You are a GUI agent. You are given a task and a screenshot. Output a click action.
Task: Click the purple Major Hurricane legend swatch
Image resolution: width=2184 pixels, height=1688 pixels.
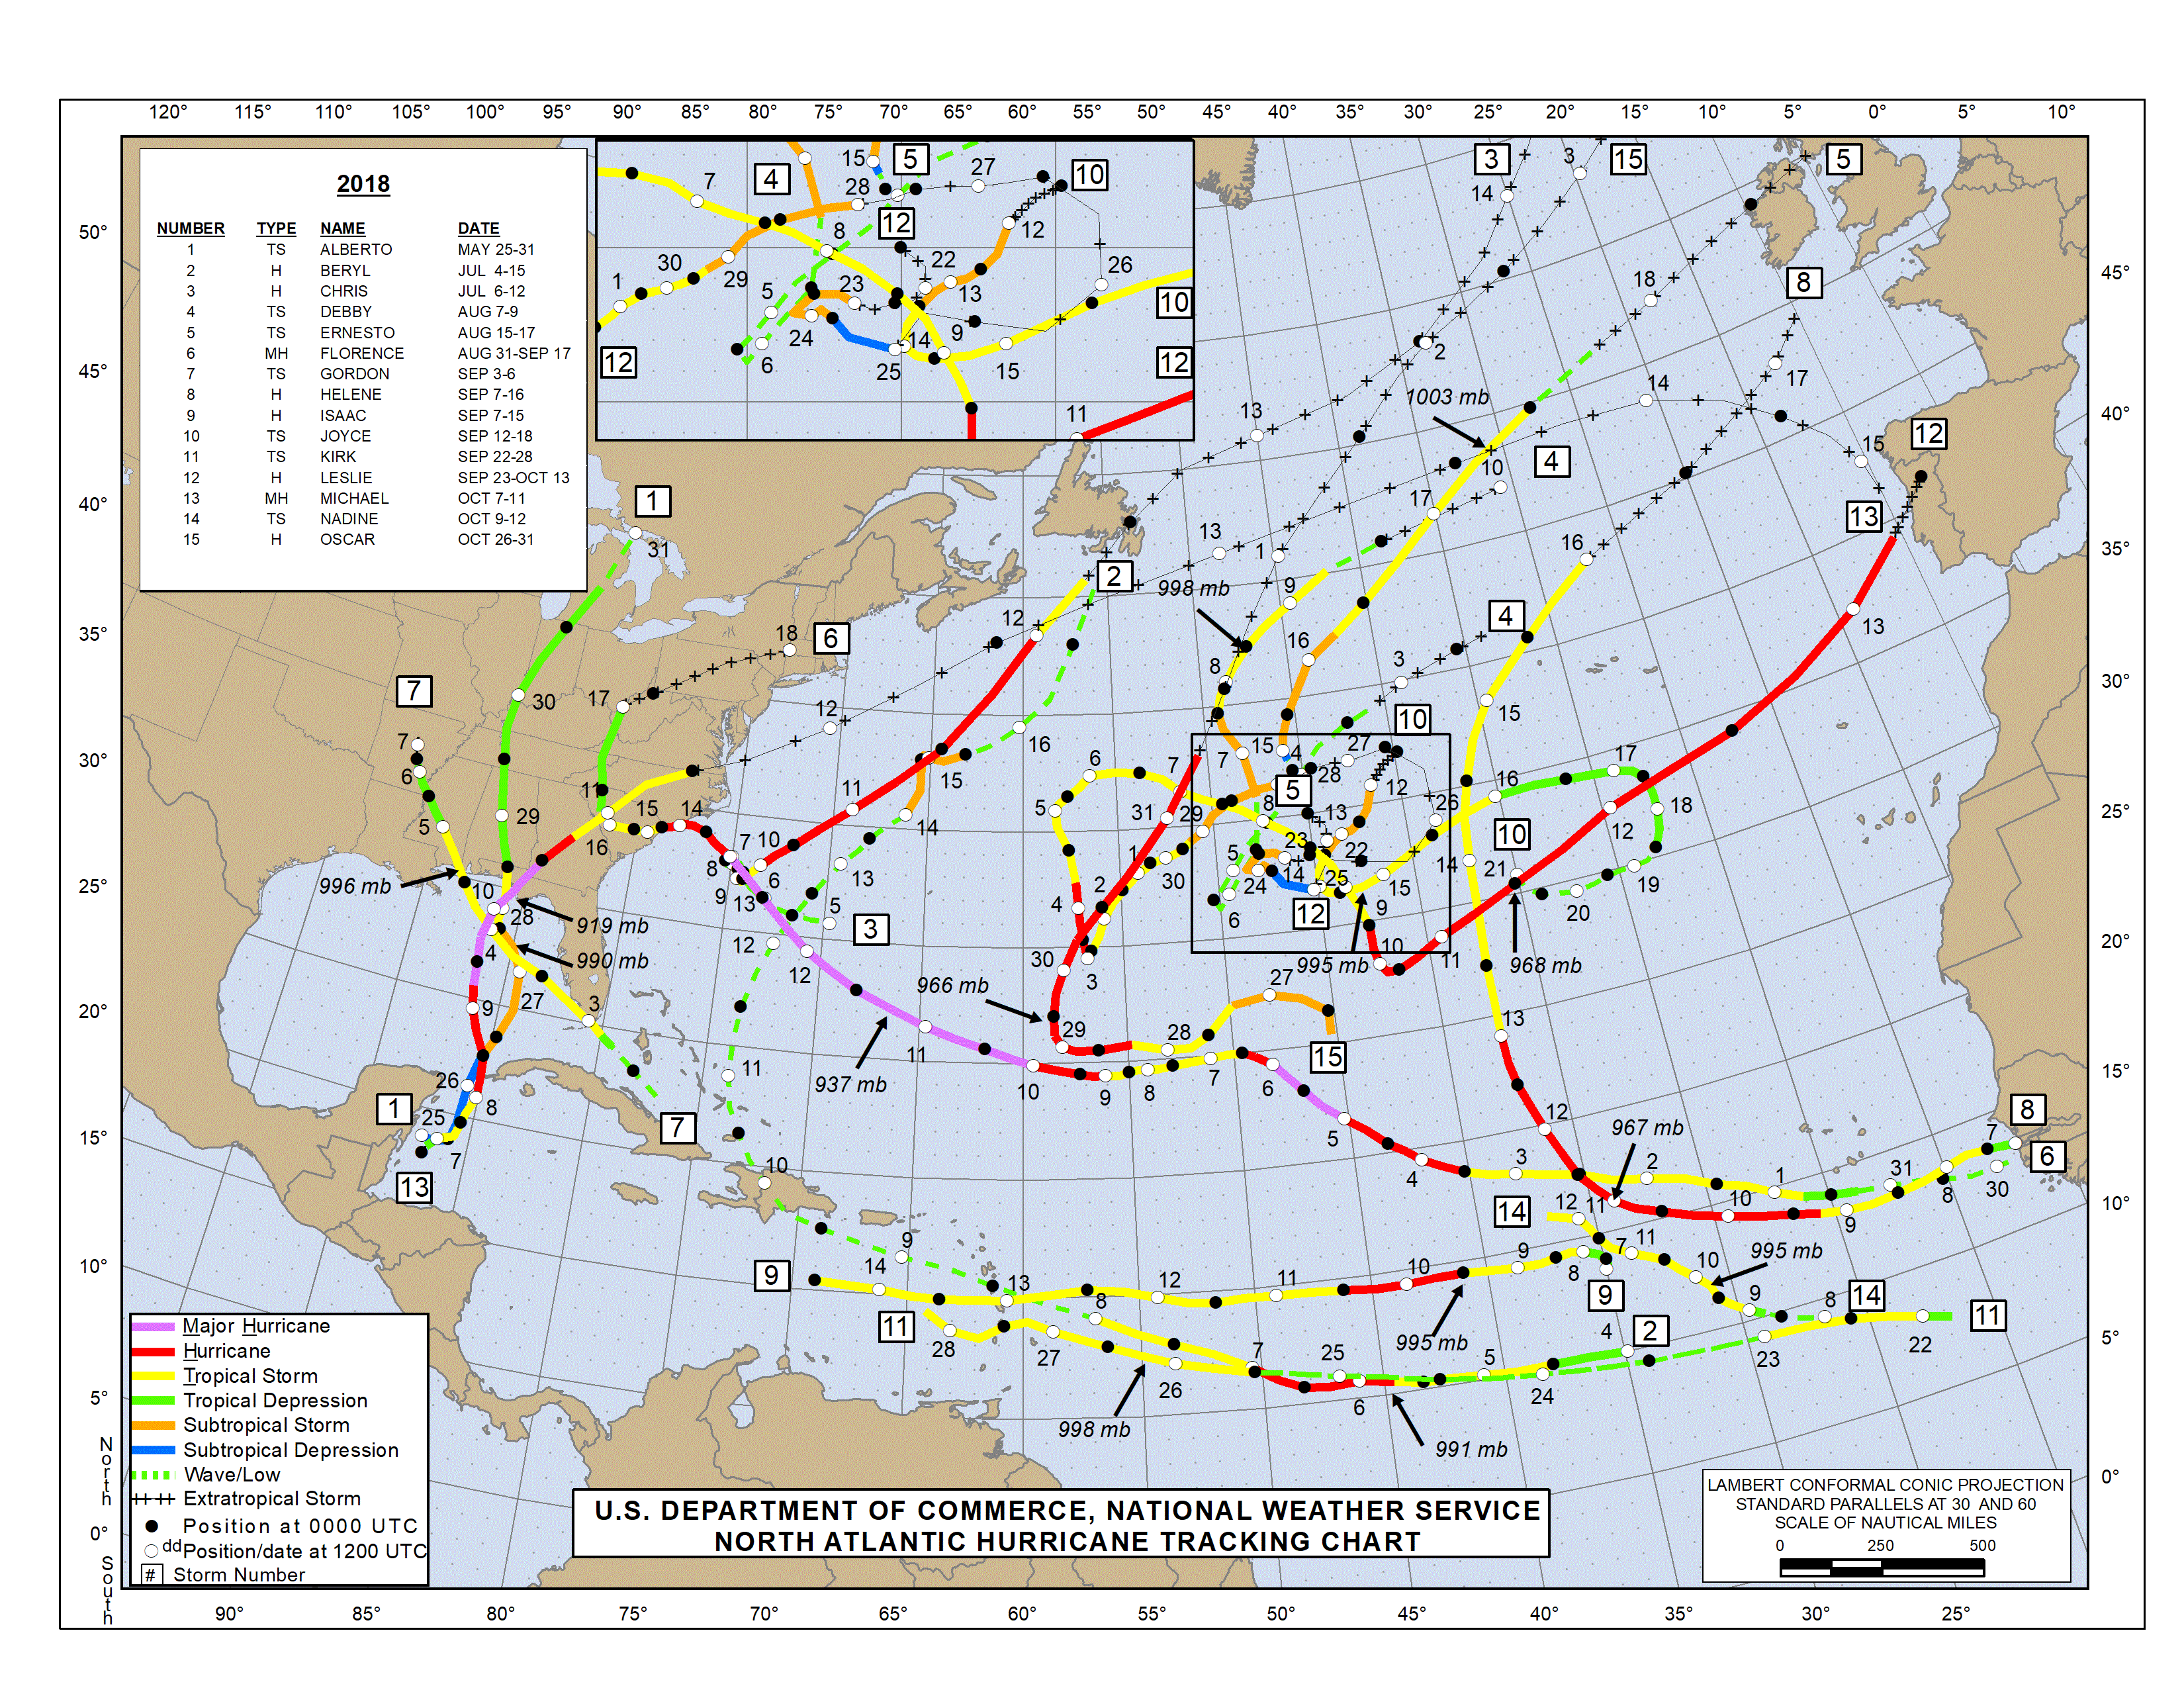coord(153,1326)
